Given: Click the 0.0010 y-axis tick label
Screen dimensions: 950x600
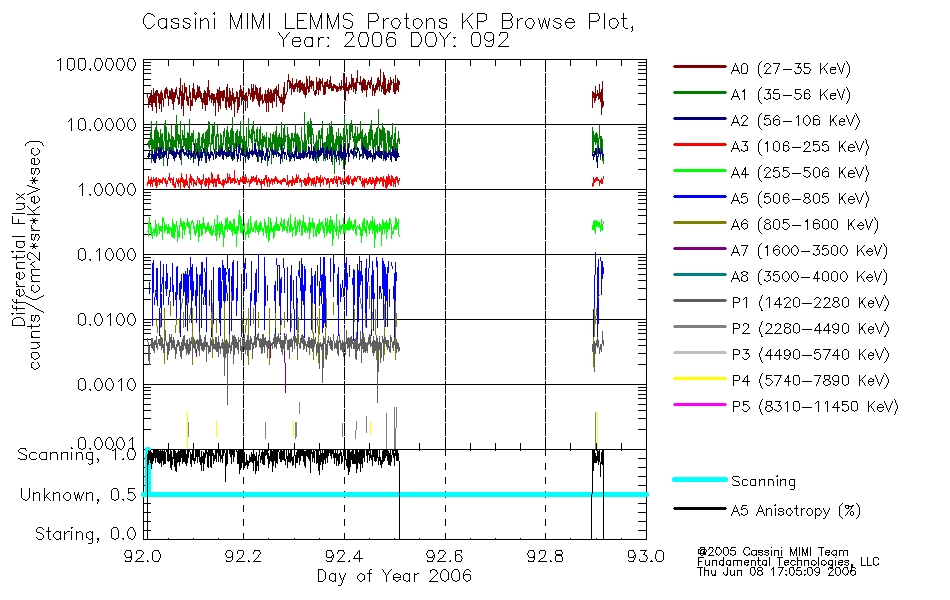Looking at the screenshot, I should (x=107, y=385).
